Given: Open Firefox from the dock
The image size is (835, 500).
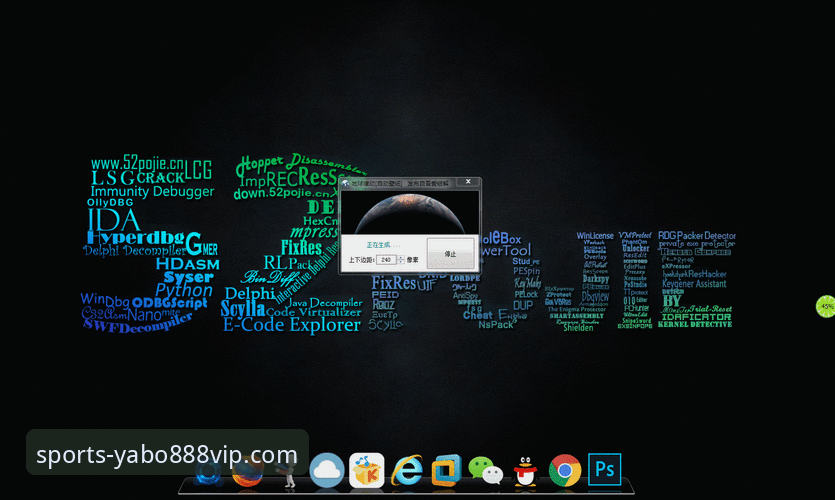Looking at the screenshot, I should (248, 471).
